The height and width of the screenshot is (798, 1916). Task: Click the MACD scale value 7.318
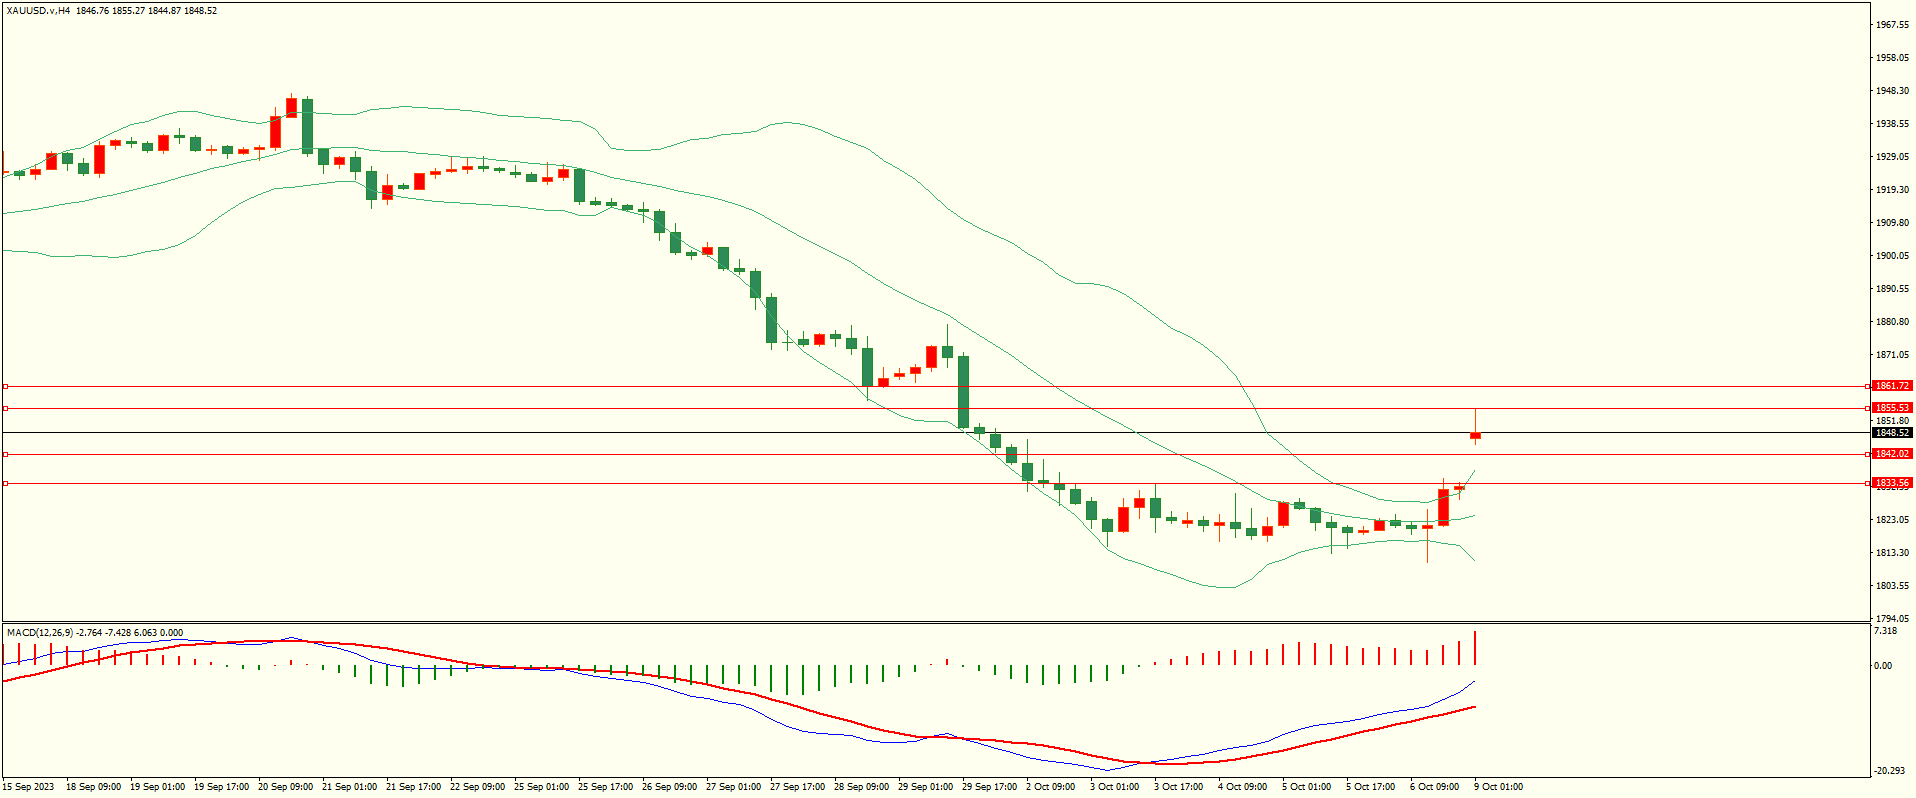click(1885, 632)
